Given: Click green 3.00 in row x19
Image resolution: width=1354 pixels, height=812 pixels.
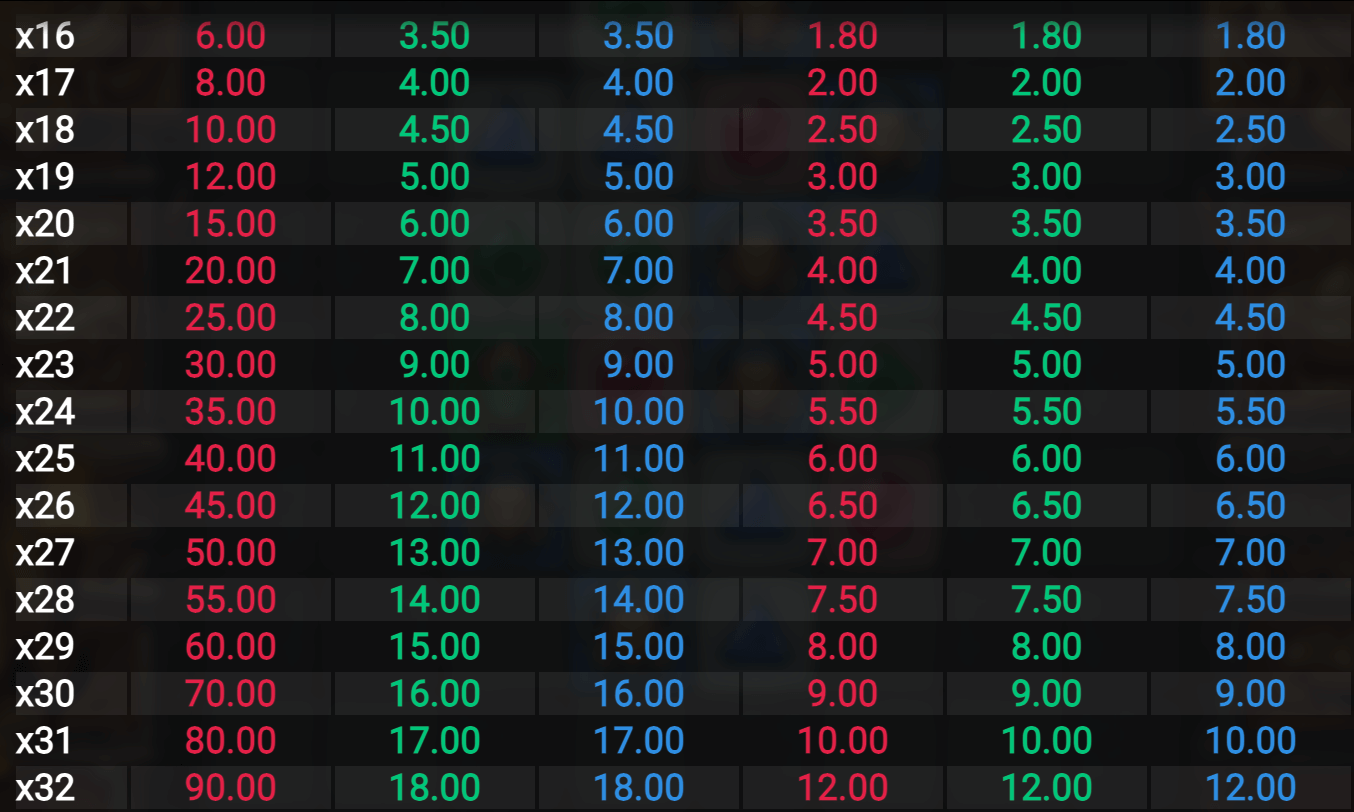Looking at the screenshot, I should pyautogui.click(x=1047, y=177).
